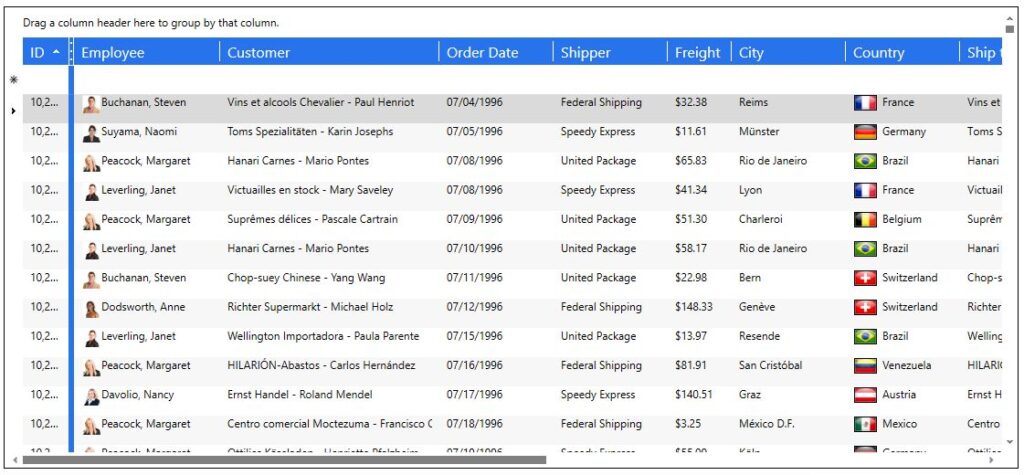Click Anne Dodsworth's employee photo
This screenshot has width=1024, height=475.
[x=91, y=309]
